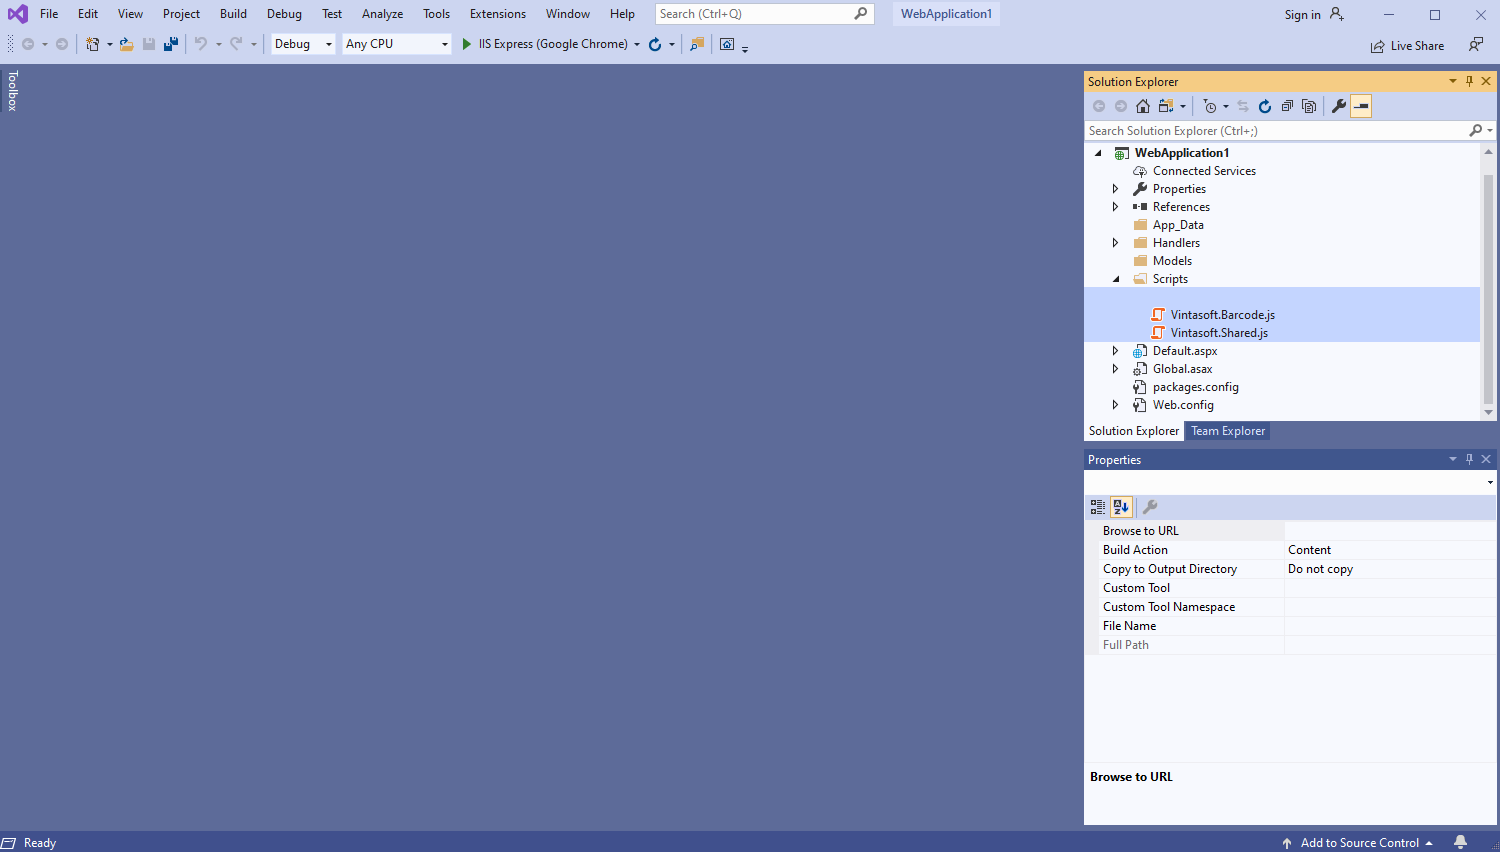The image size is (1500, 852).
Task: Expand the Handlers folder
Action: (1116, 243)
